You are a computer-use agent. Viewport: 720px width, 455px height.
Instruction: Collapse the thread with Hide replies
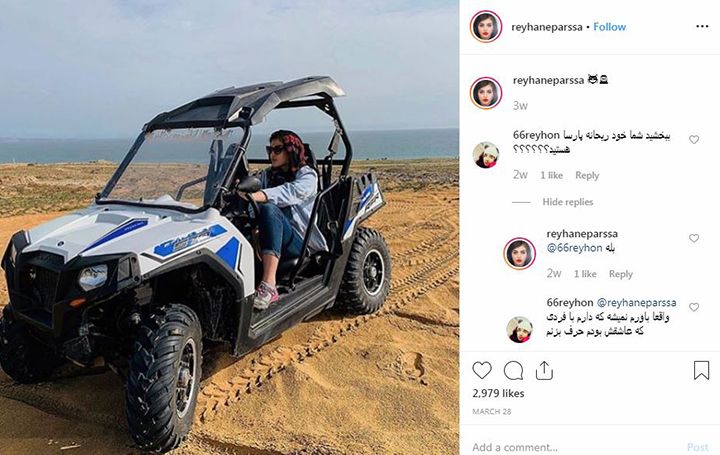[568, 202]
